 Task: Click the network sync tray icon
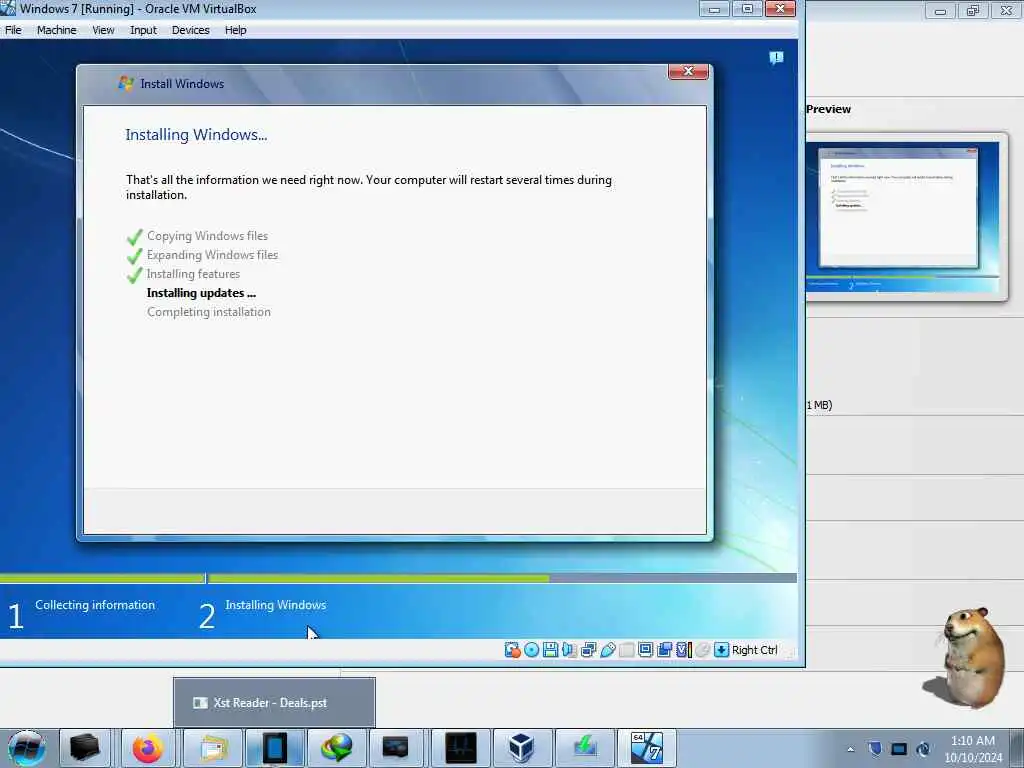tap(923, 749)
